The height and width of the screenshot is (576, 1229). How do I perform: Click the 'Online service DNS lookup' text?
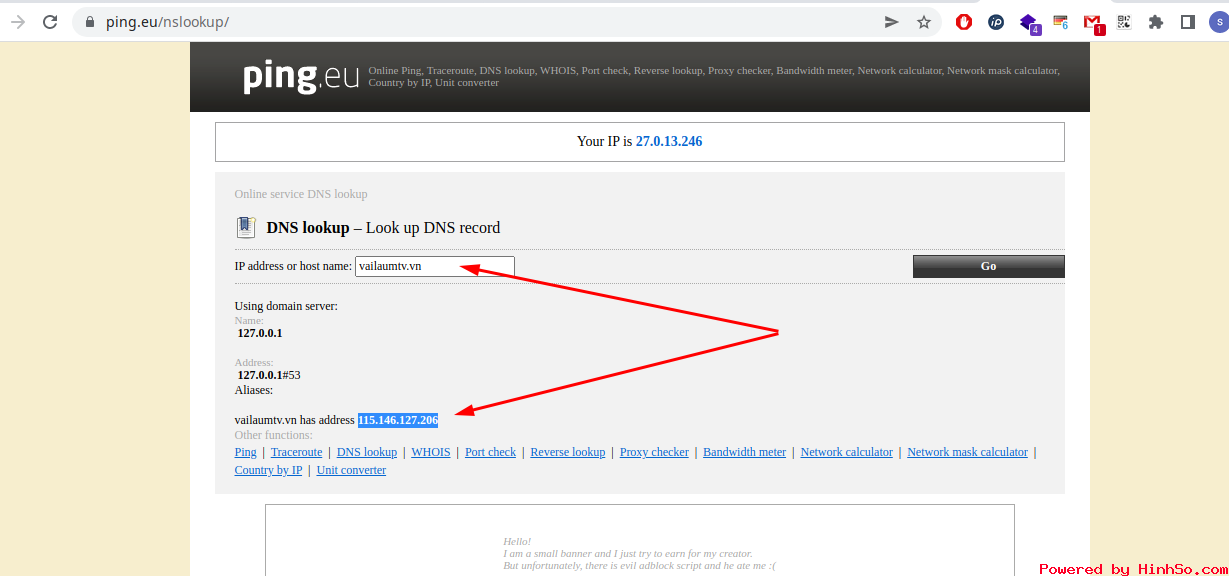point(301,194)
